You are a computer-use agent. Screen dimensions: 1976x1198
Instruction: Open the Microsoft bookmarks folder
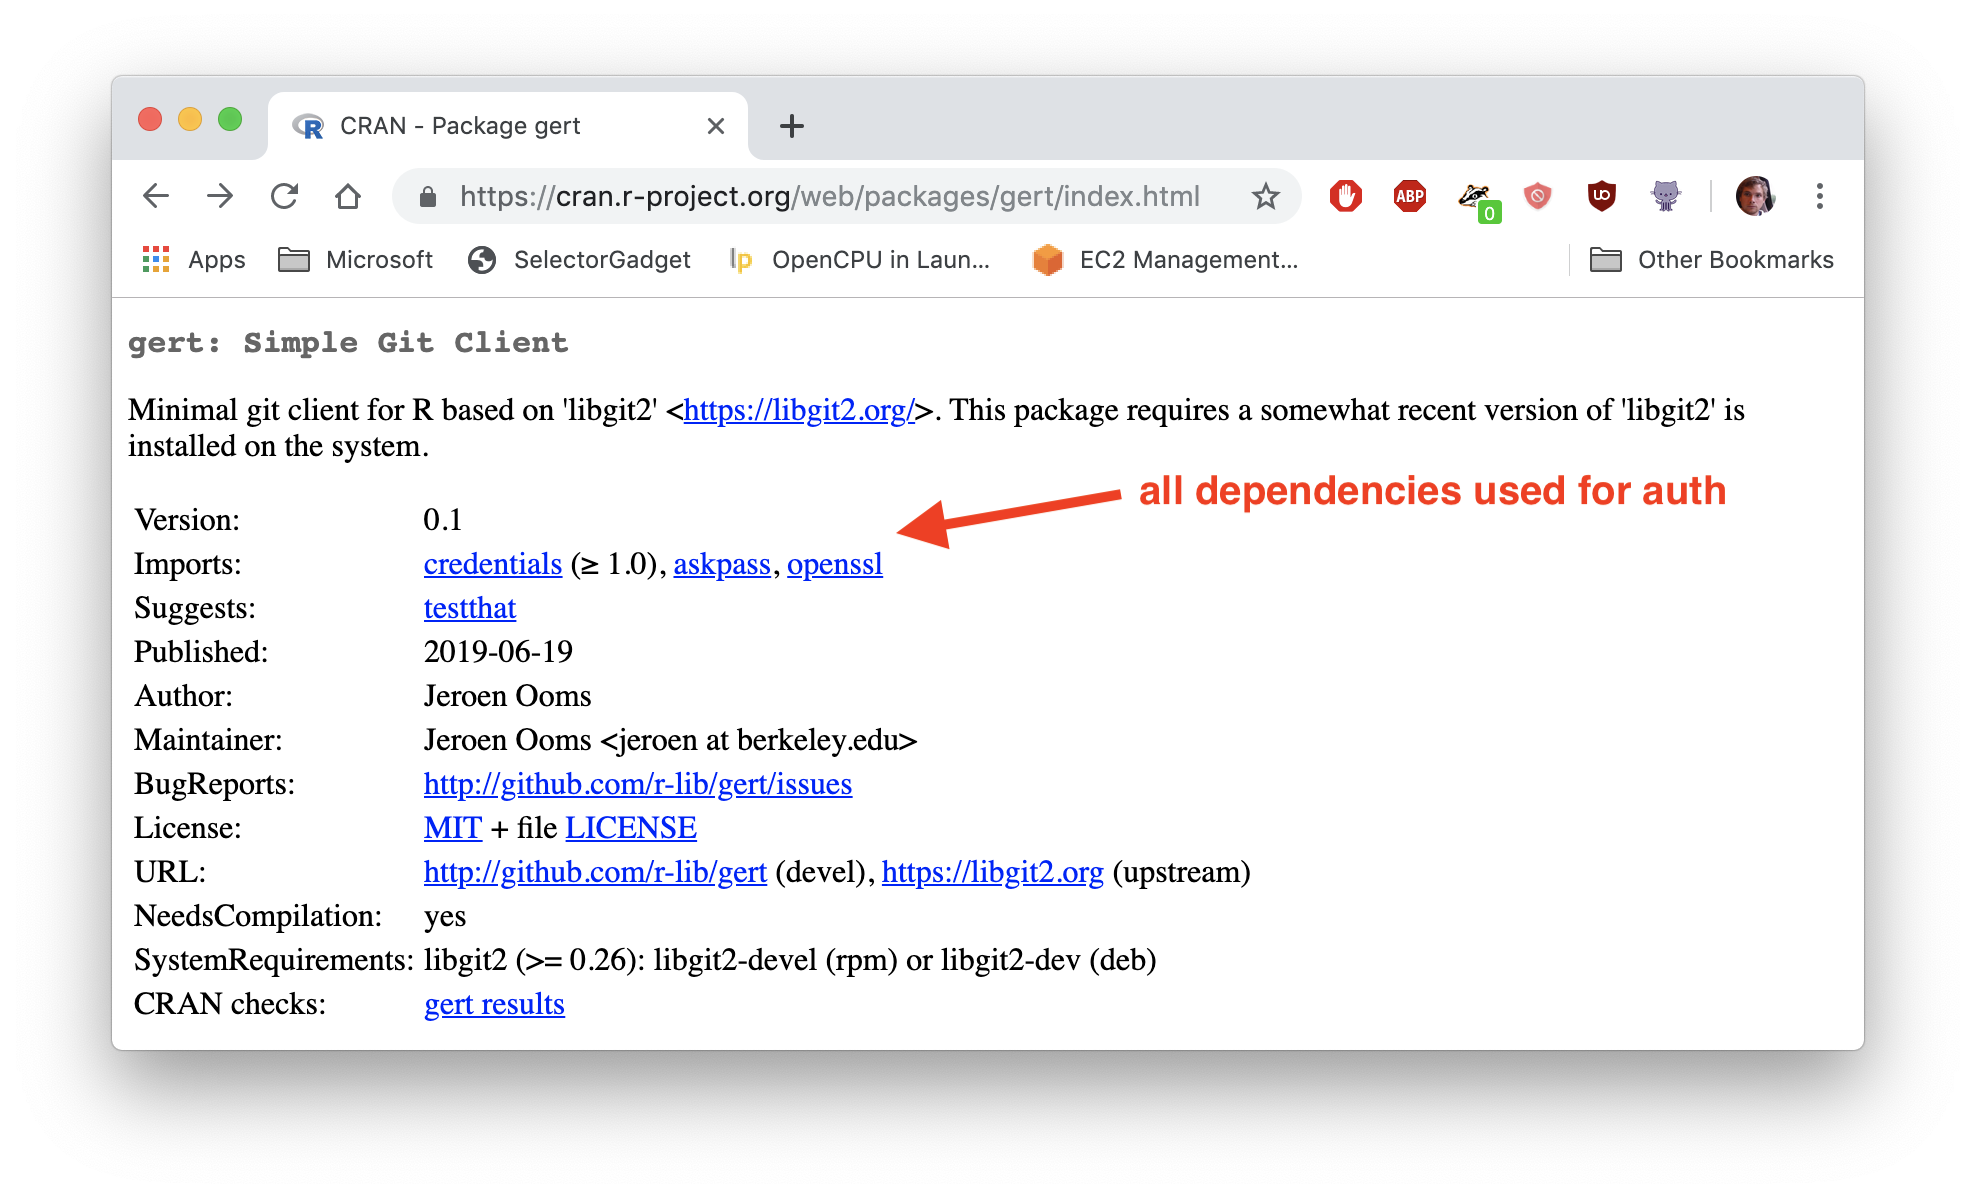click(356, 260)
